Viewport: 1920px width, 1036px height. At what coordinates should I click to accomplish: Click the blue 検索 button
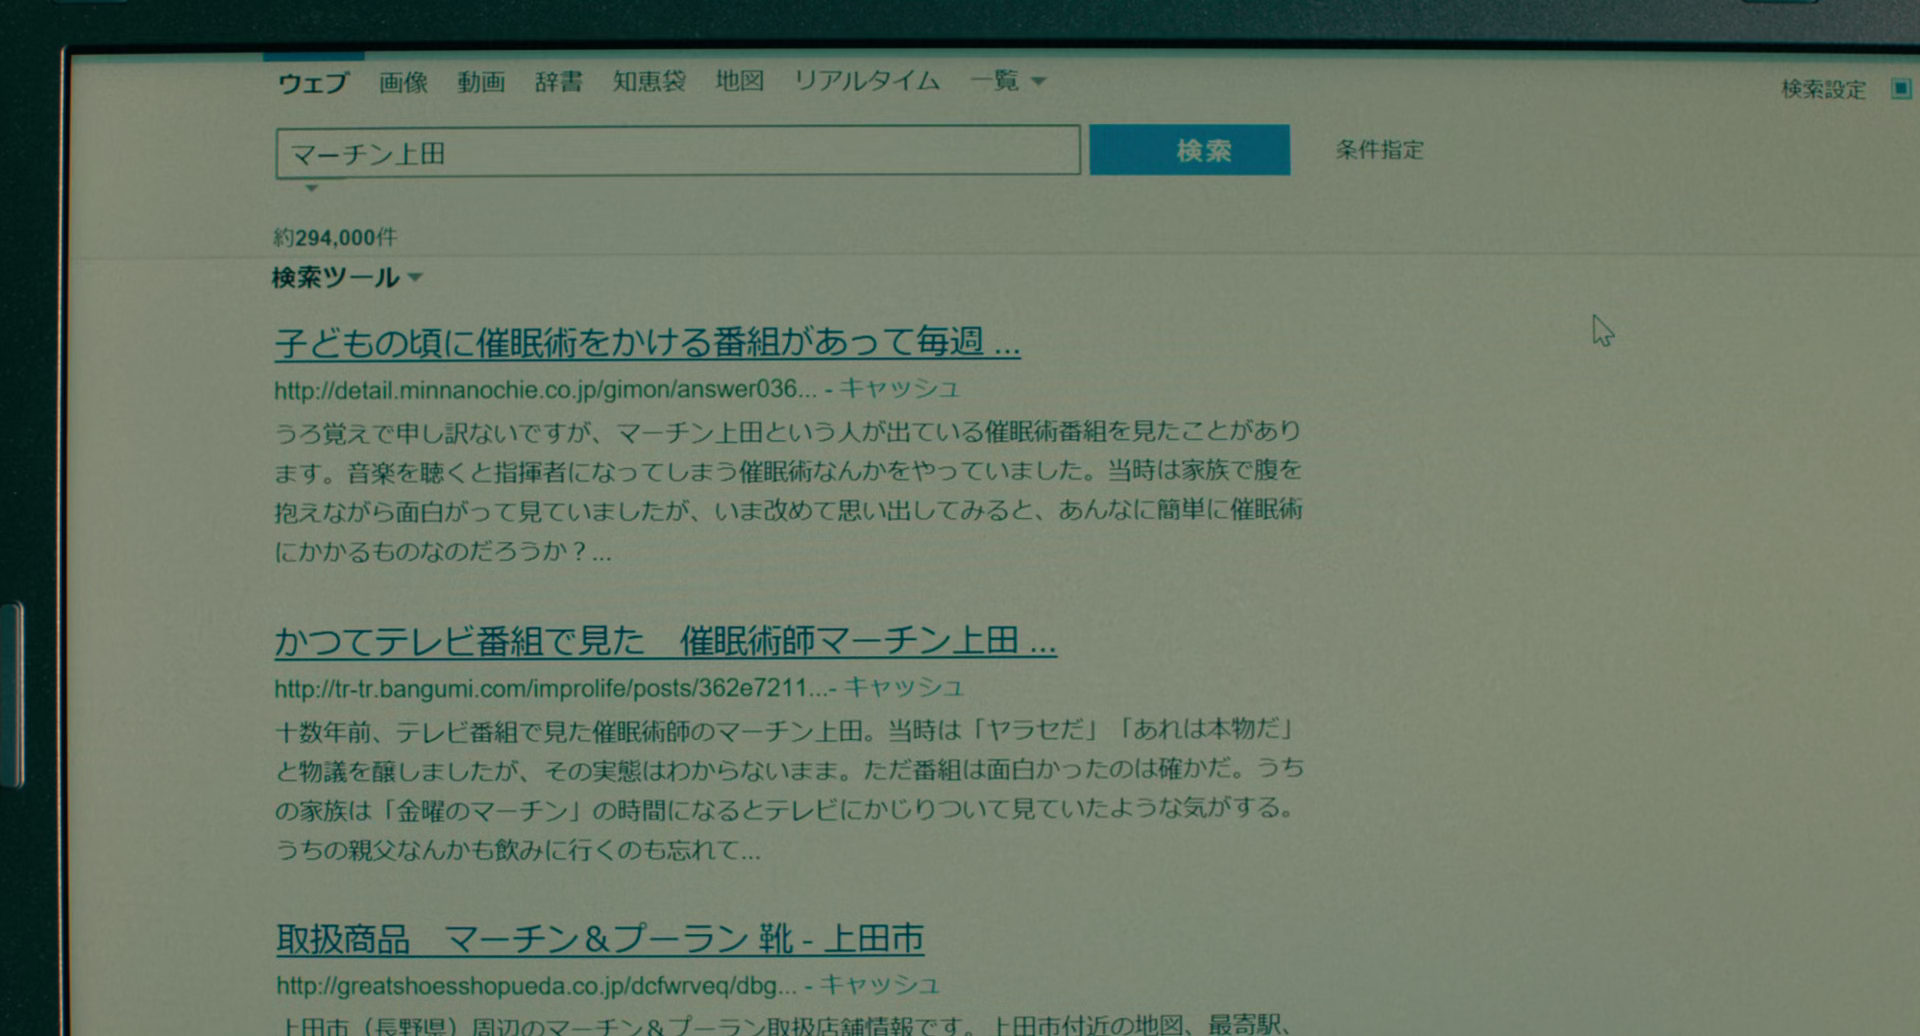(x=1190, y=150)
